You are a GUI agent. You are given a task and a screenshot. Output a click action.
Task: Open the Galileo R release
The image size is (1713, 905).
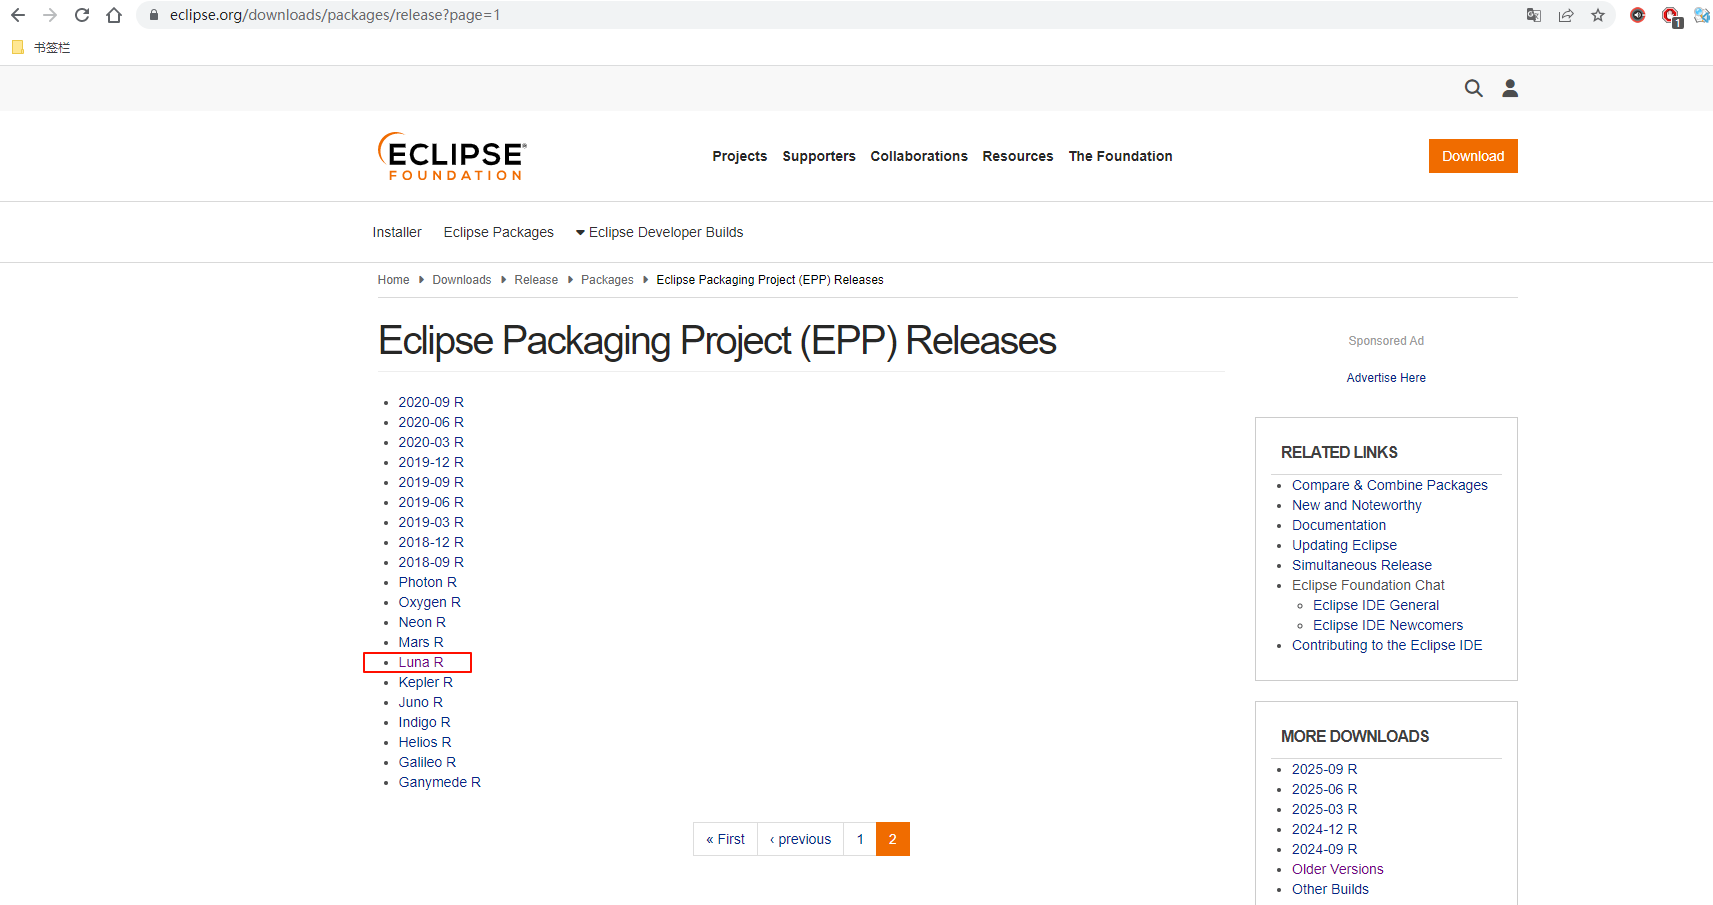coord(427,762)
